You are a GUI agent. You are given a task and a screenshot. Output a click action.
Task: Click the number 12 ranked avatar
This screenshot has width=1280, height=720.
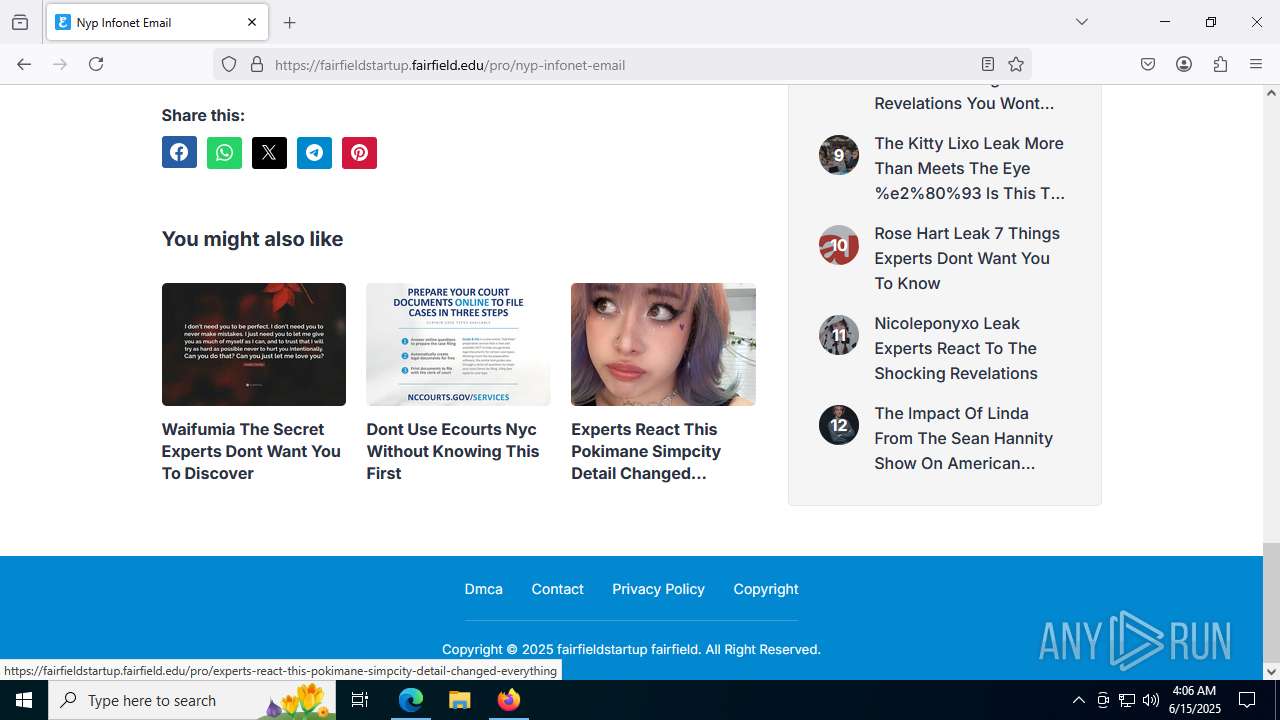point(839,425)
